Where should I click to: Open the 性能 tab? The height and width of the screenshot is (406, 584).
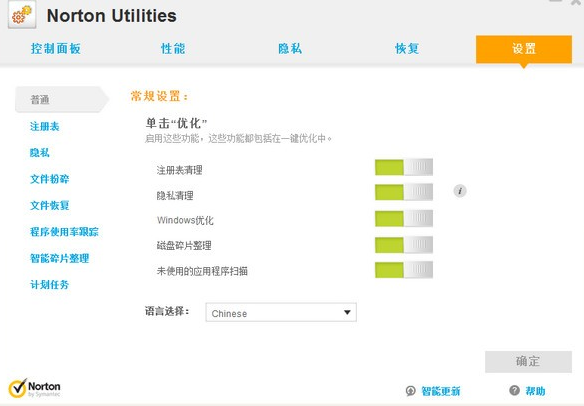point(173,48)
